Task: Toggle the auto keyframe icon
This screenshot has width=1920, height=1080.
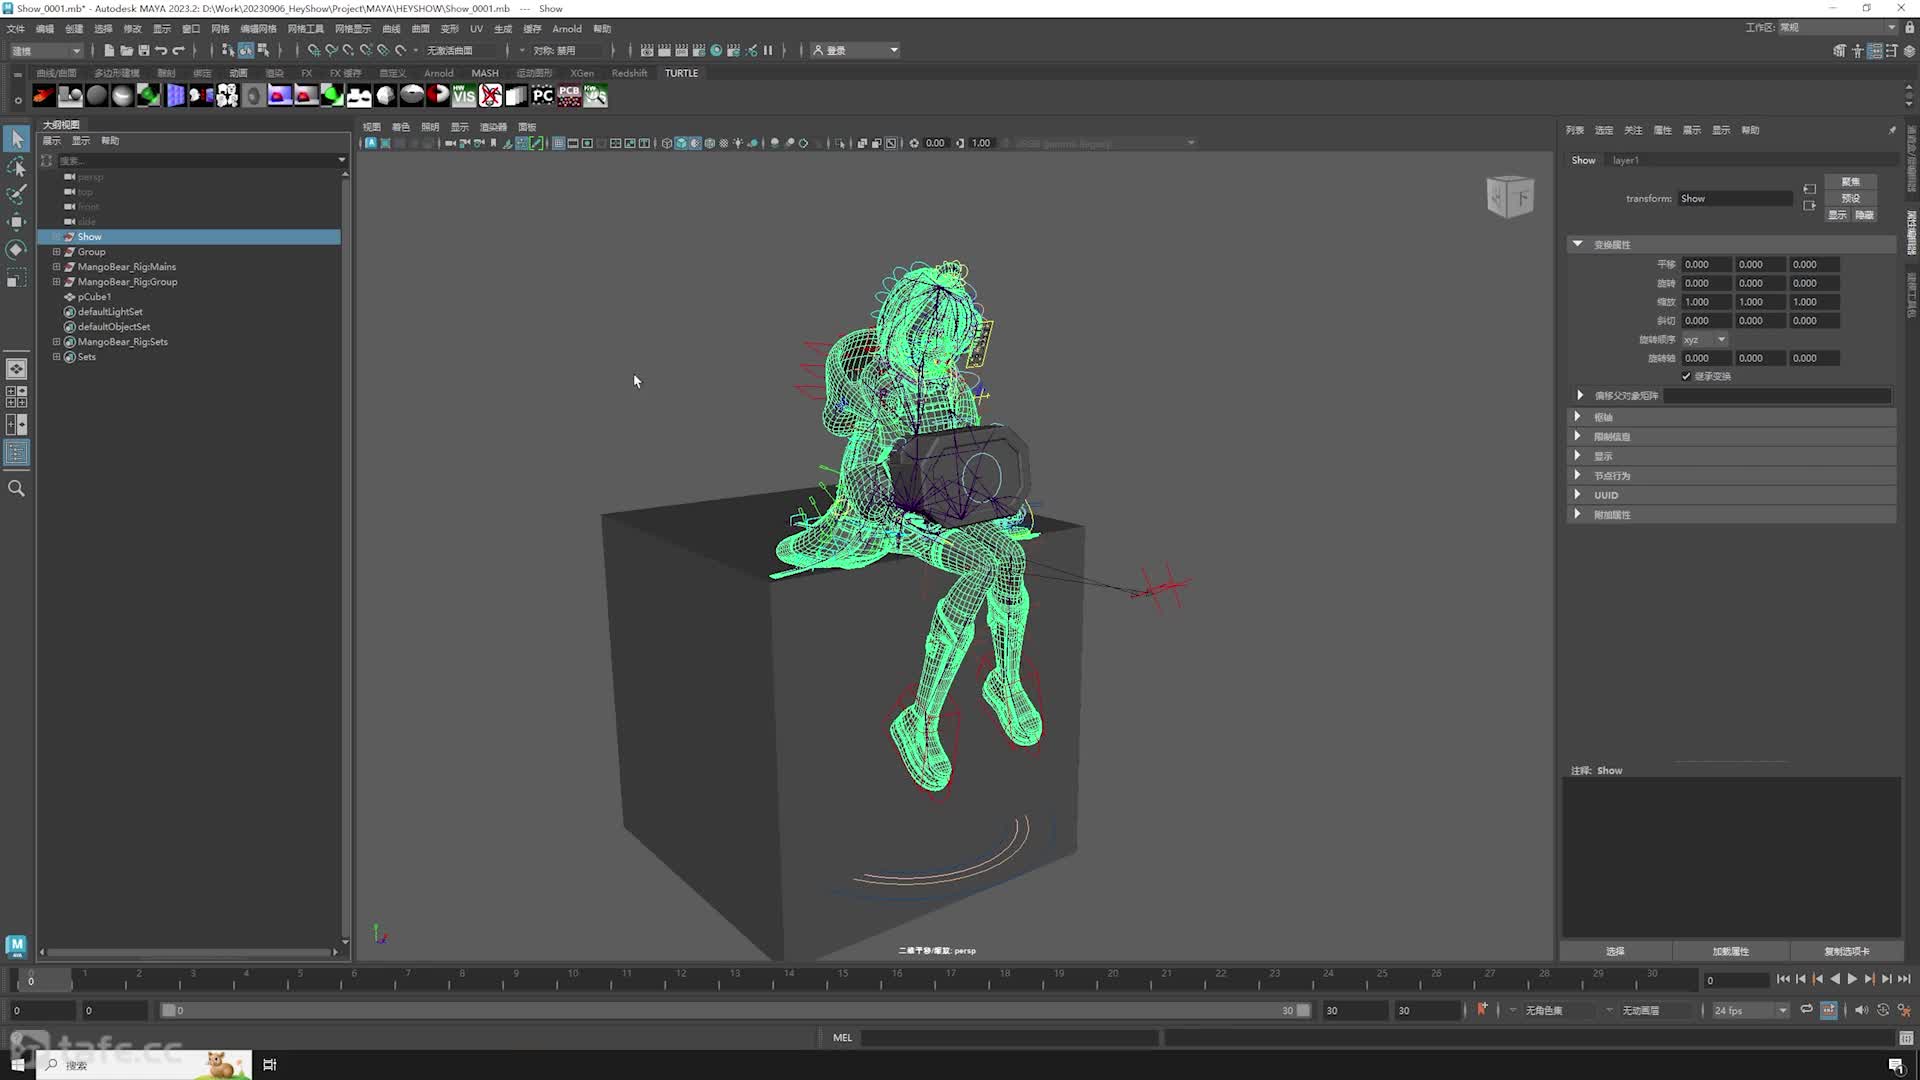Action: tap(1883, 1010)
